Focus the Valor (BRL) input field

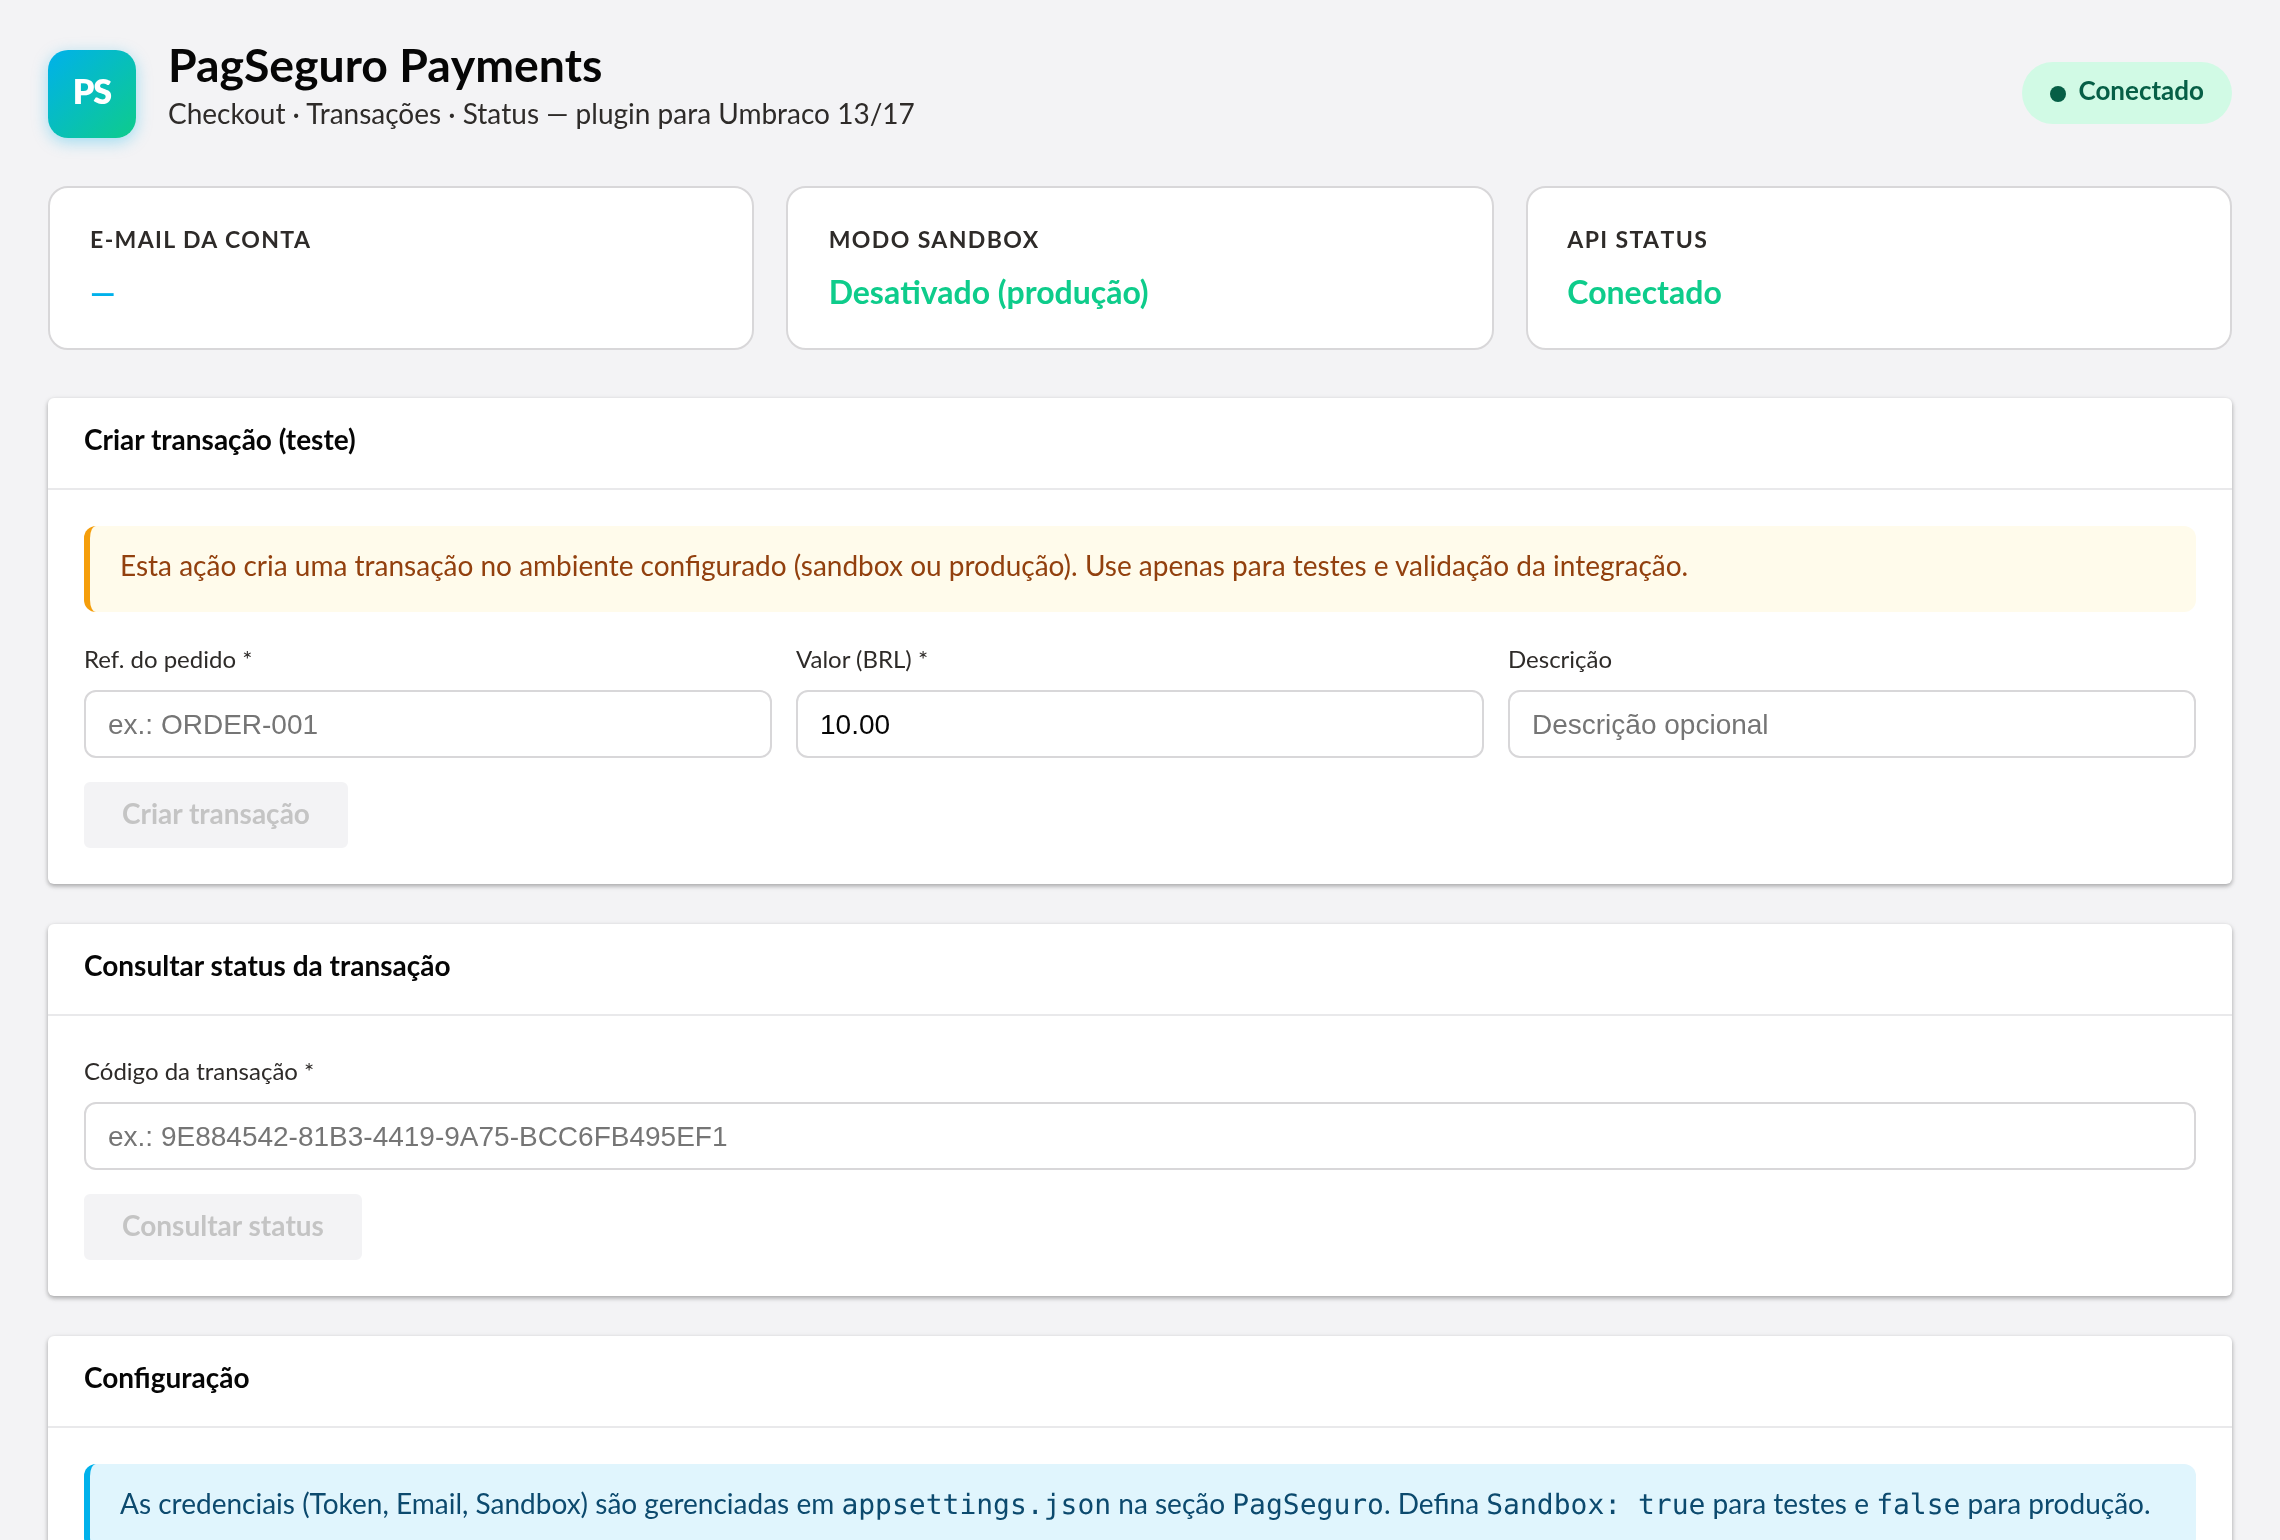coord(1140,724)
